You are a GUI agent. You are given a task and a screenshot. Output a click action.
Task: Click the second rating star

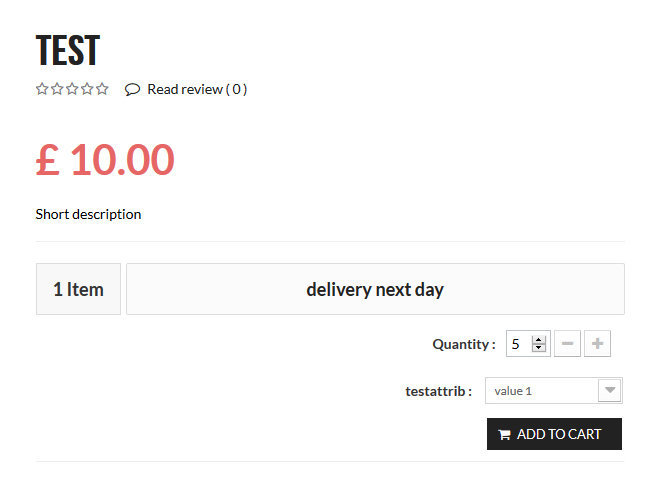[57, 89]
